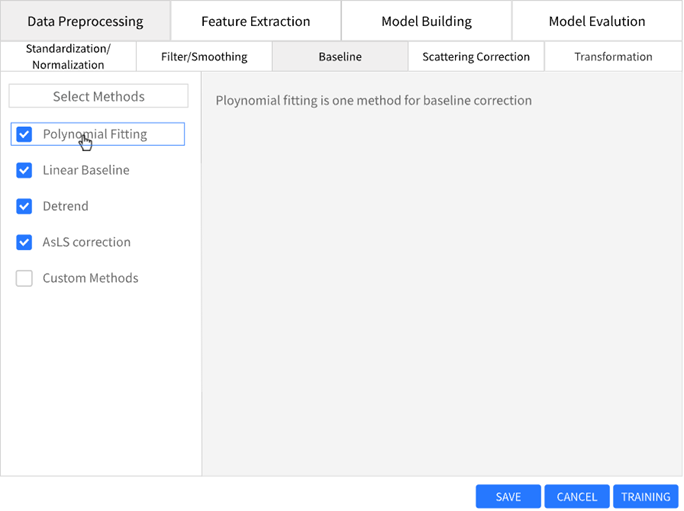
Task: Disable the Detrend checkbox
Action: [x=25, y=206]
